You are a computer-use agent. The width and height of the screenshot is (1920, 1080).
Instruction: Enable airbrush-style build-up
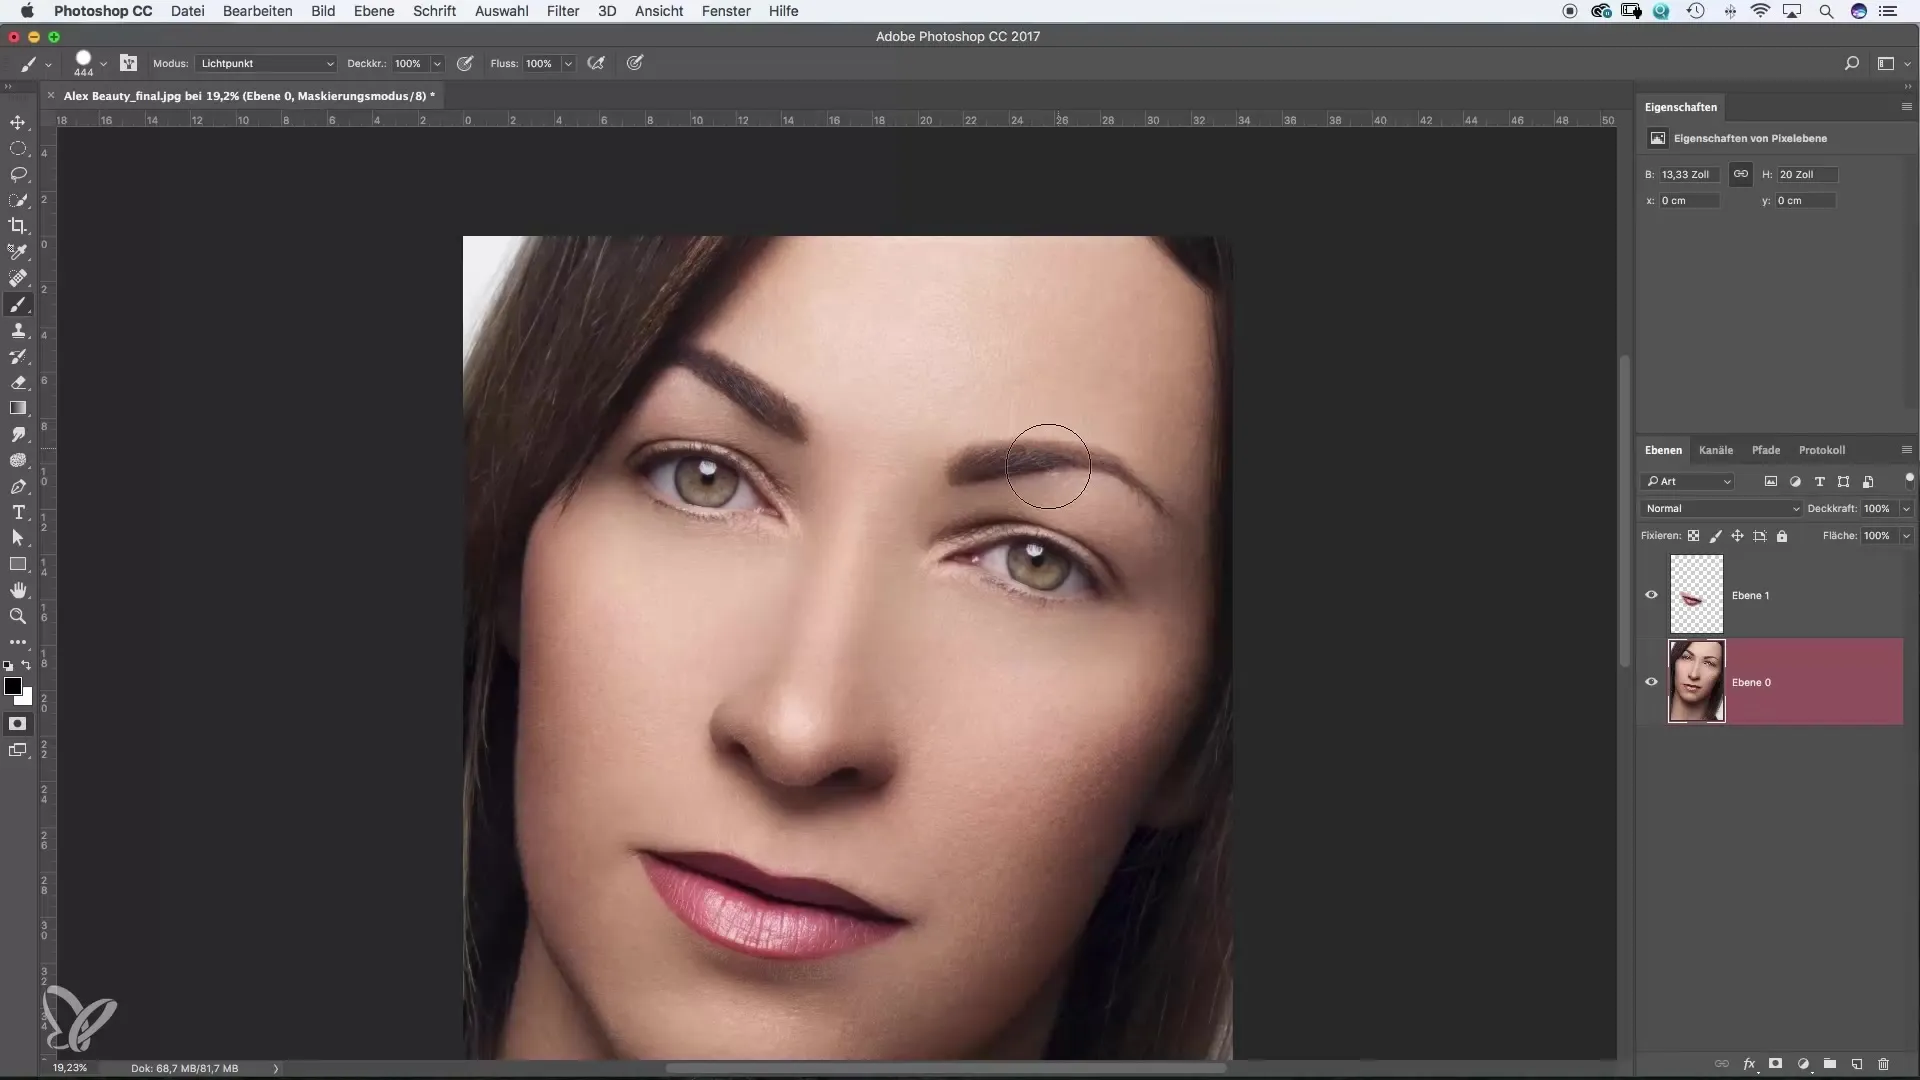(x=597, y=63)
